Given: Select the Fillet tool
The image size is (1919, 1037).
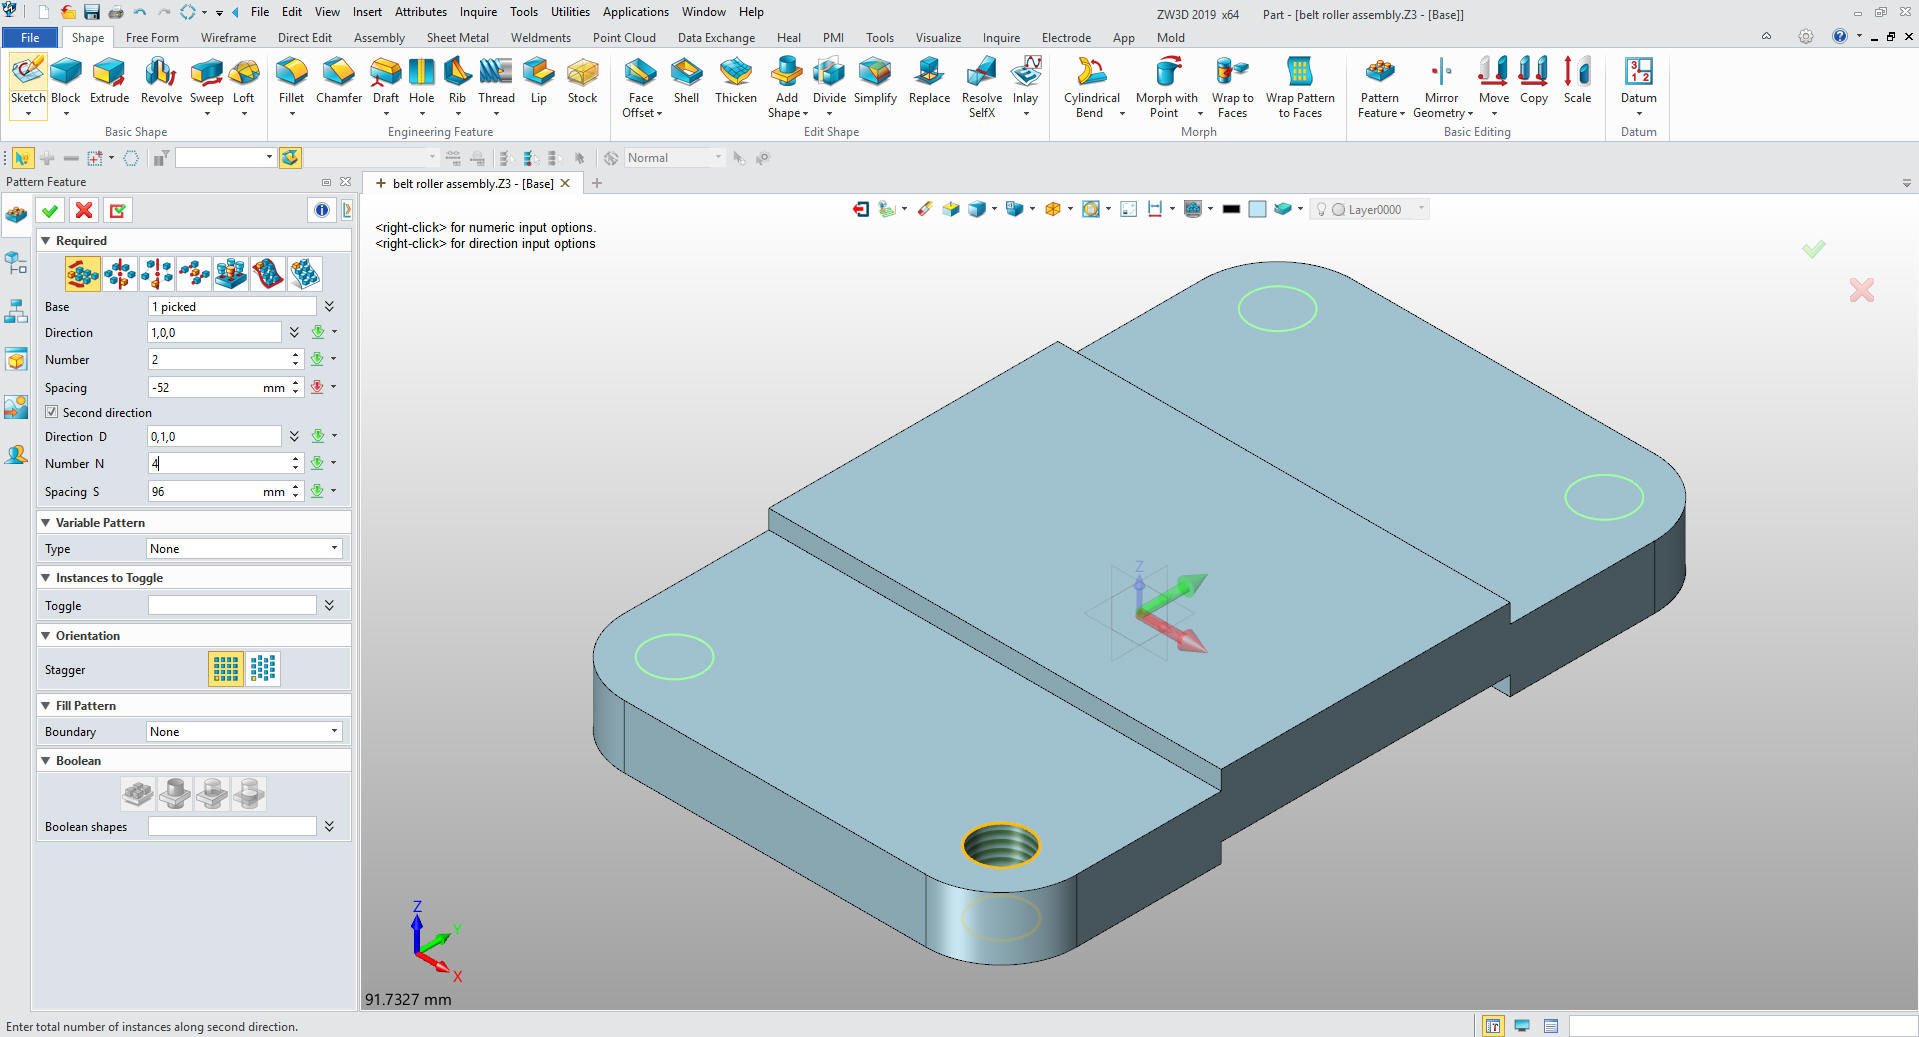Looking at the screenshot, I should 291,80.
